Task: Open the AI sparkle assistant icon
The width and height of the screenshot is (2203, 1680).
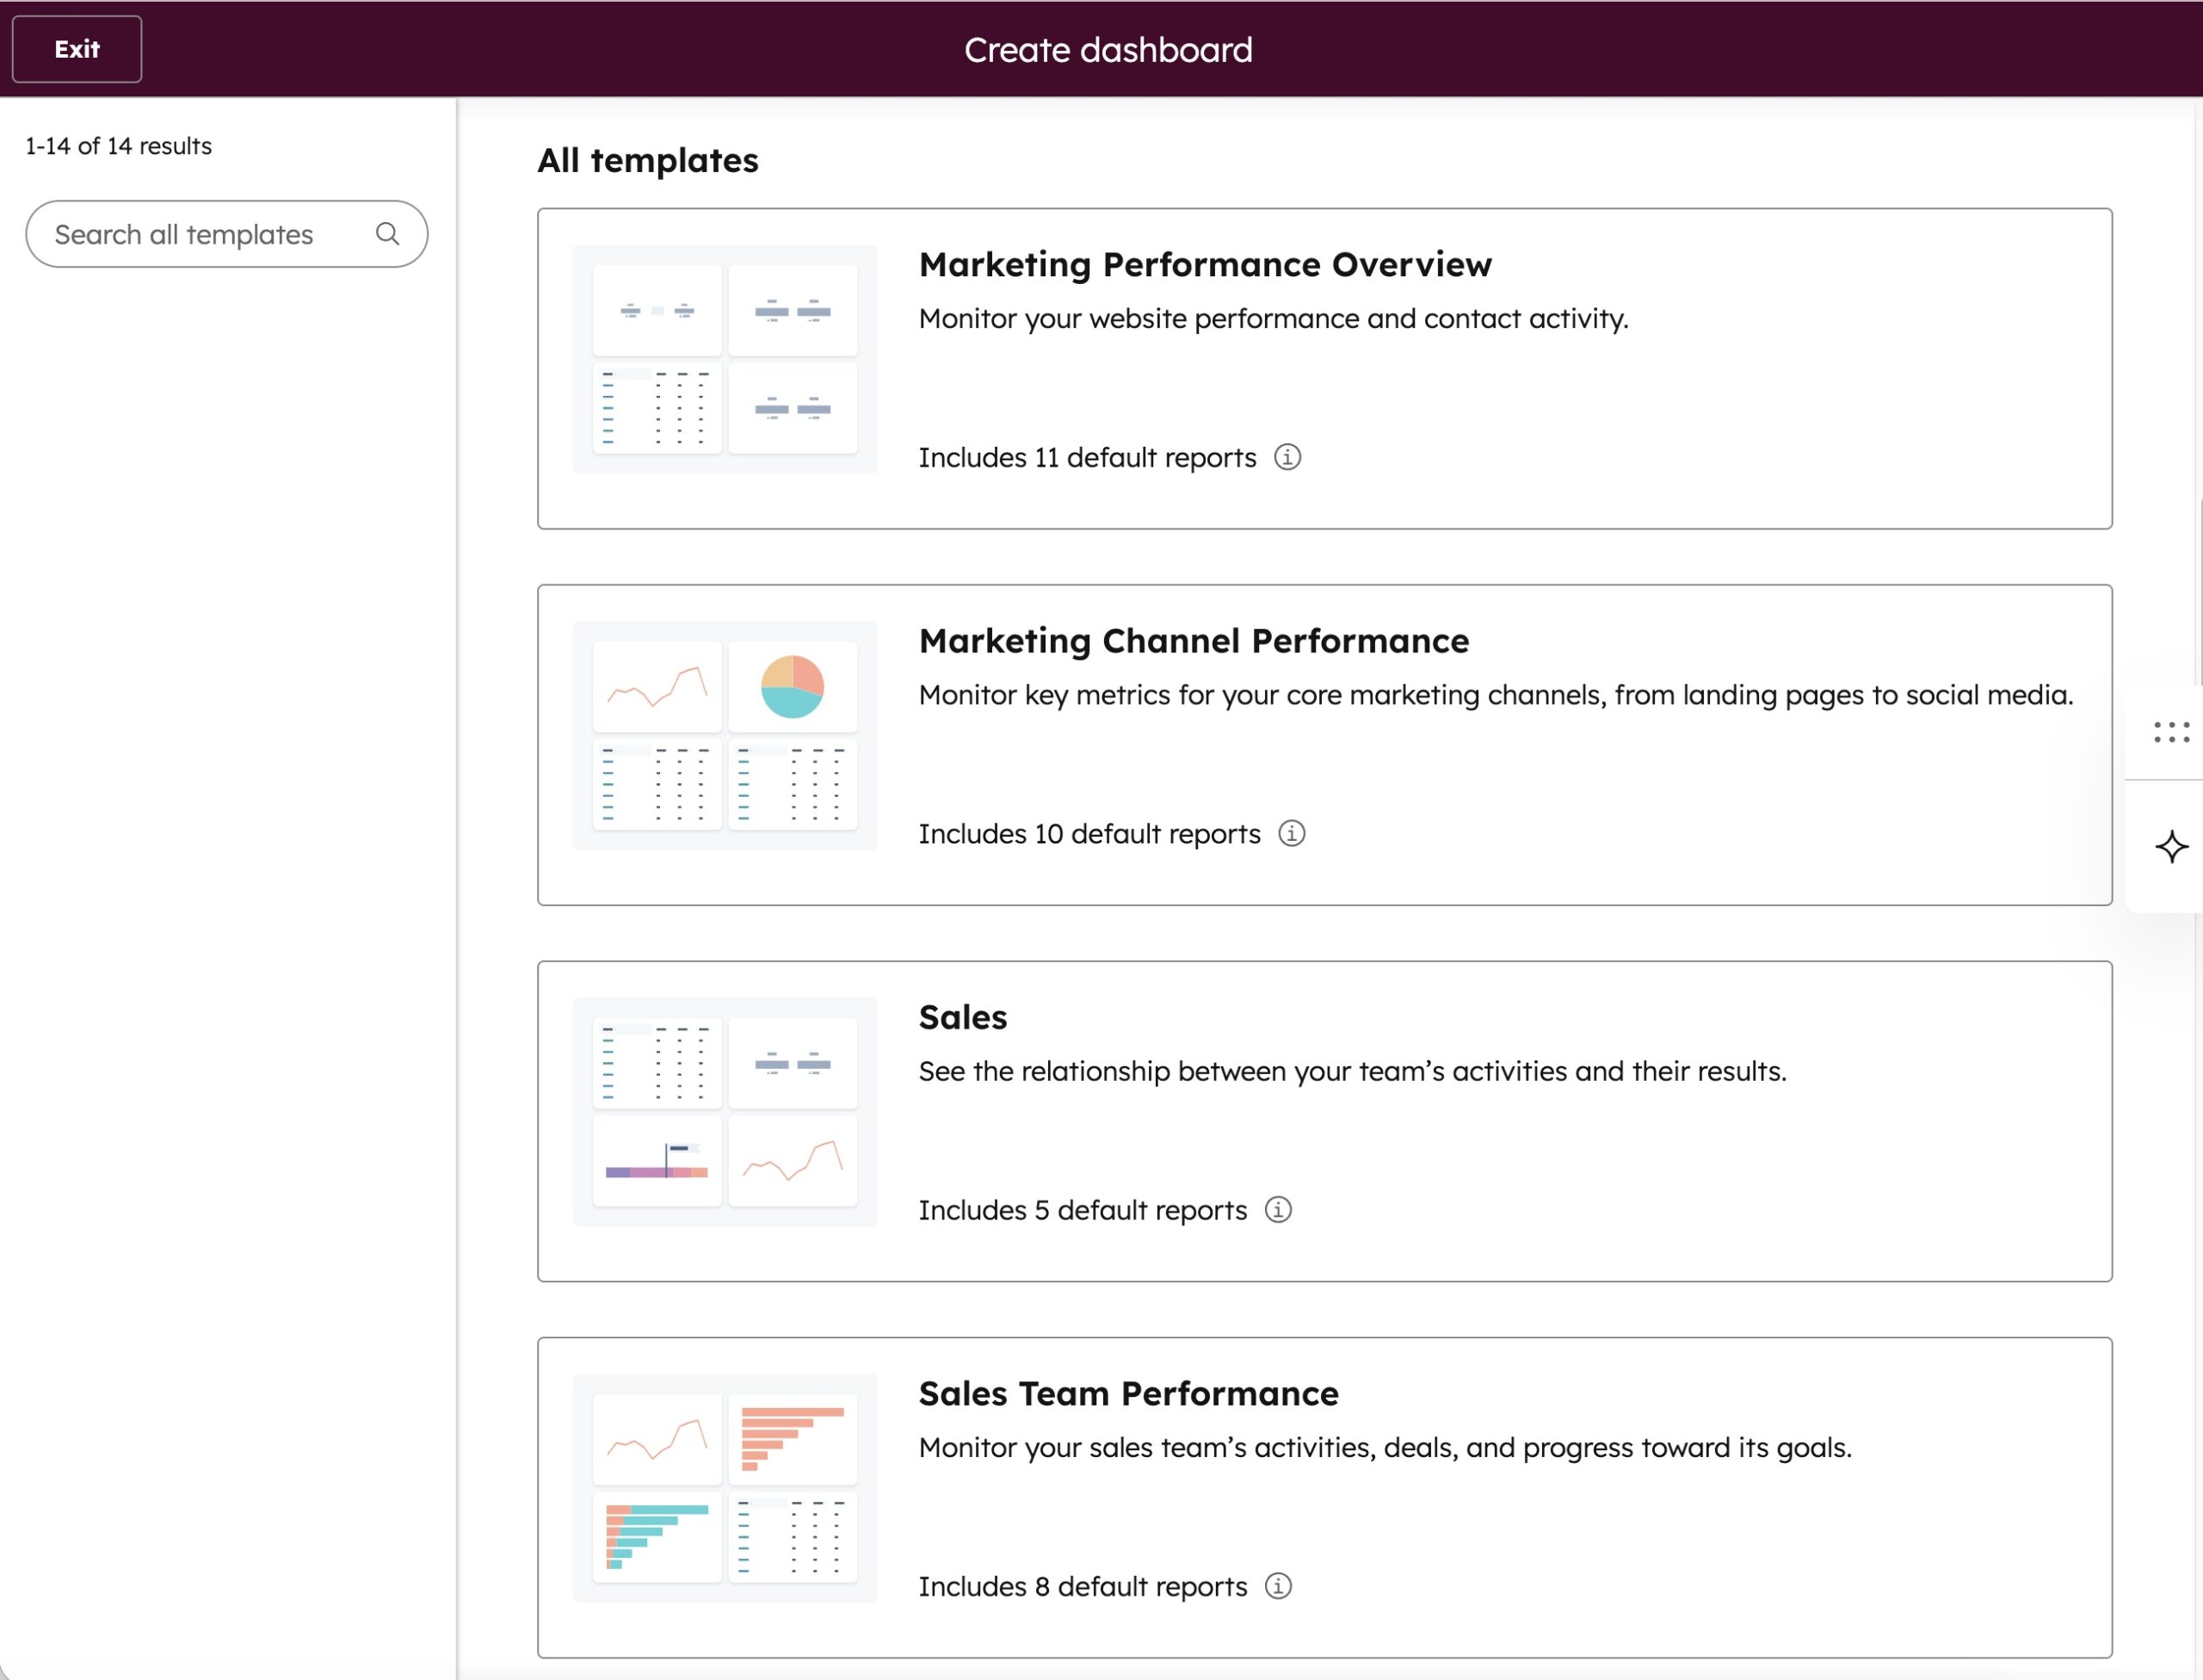Action: tap(2171, 847)
